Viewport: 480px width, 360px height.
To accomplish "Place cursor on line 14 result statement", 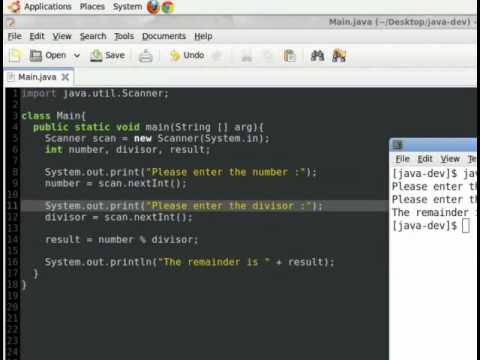I will pos(122,240).
